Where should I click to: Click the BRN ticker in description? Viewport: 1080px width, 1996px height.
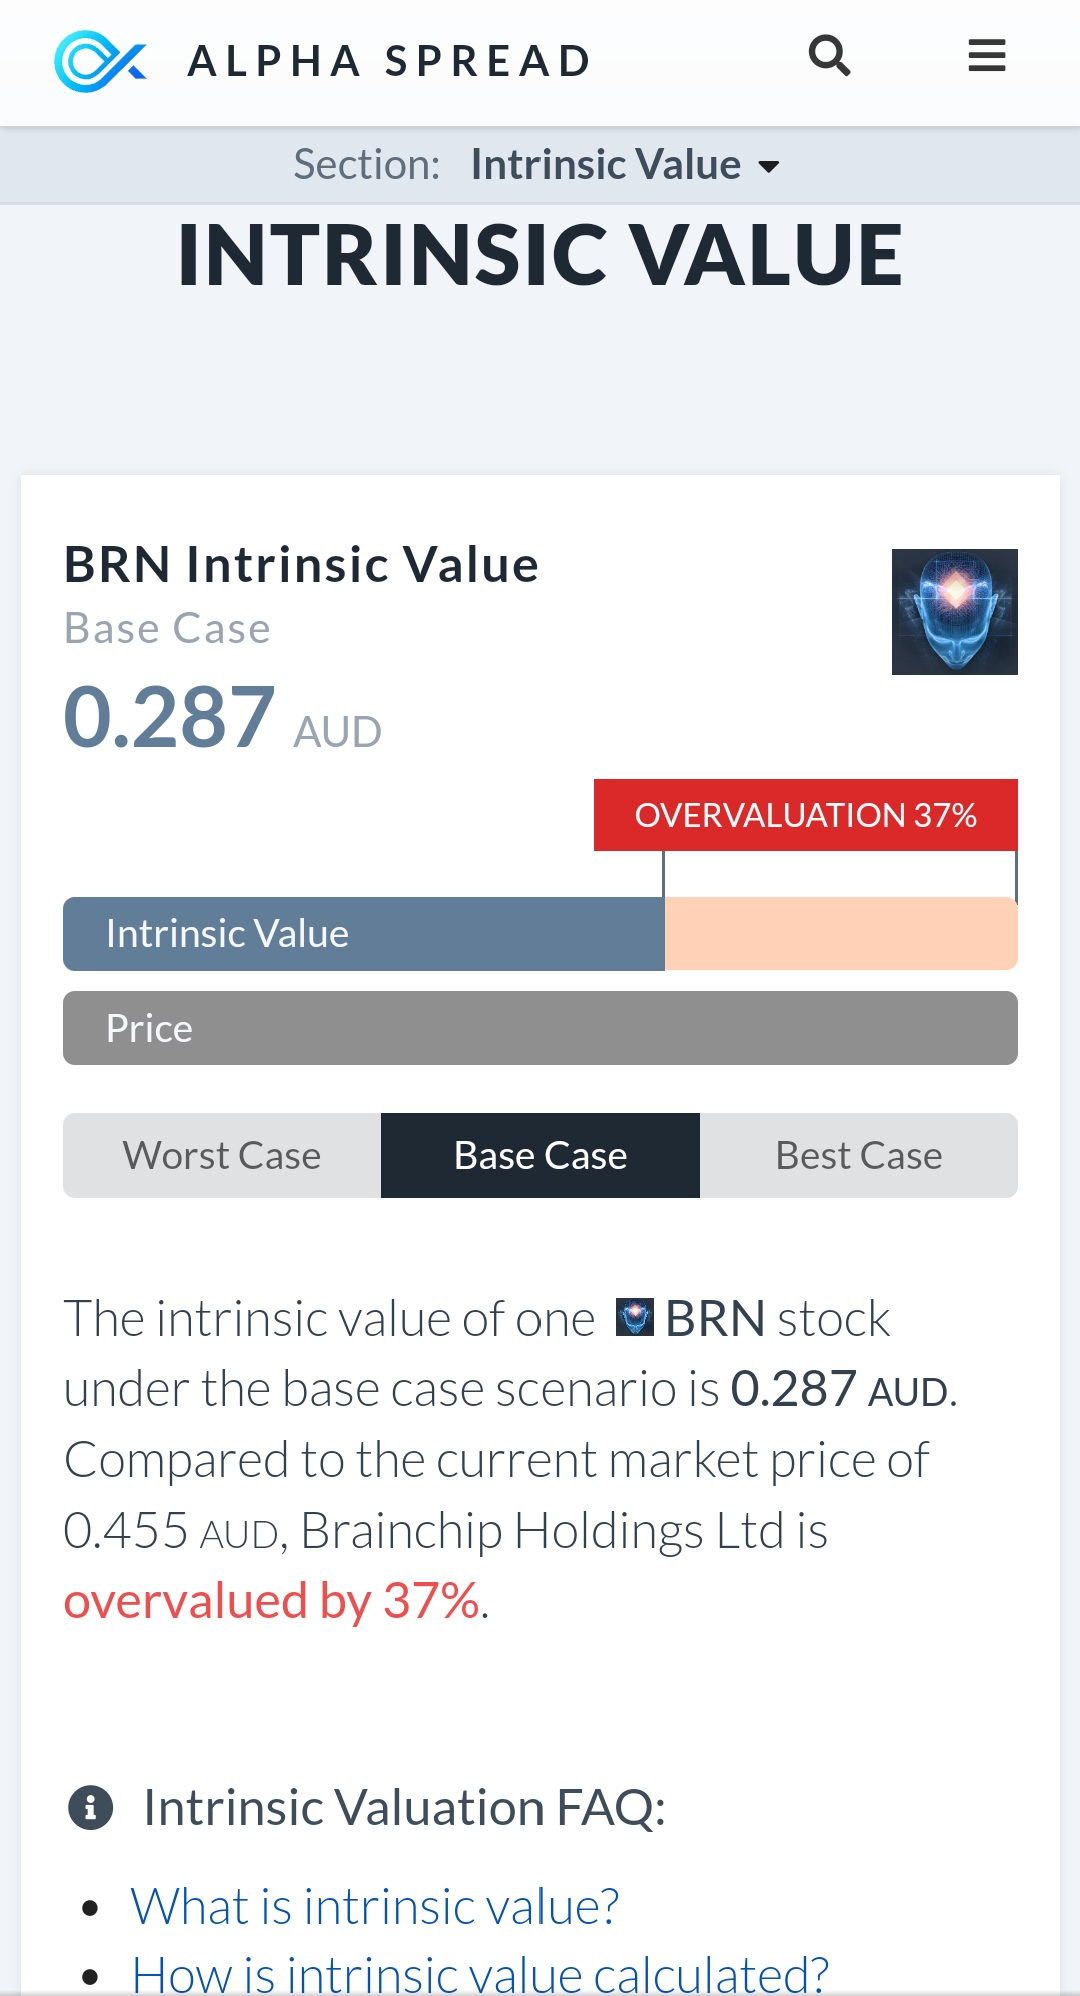tap(715, 1318)
